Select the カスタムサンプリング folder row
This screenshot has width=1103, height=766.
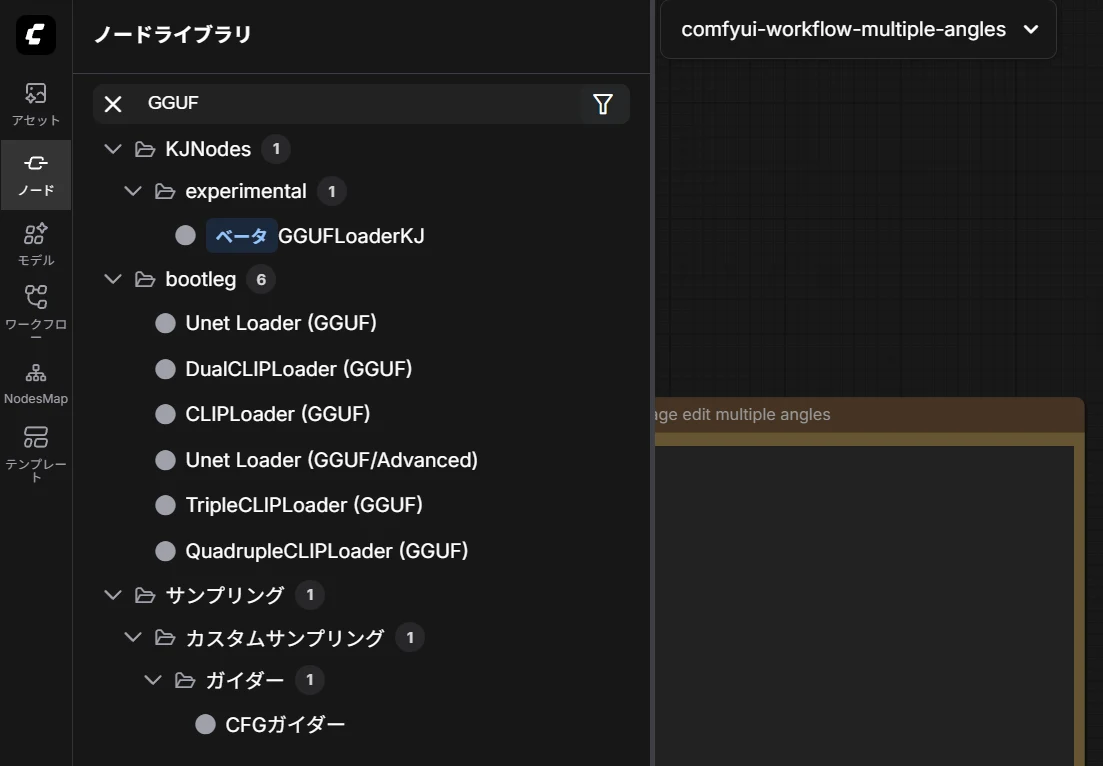[362, 638]
